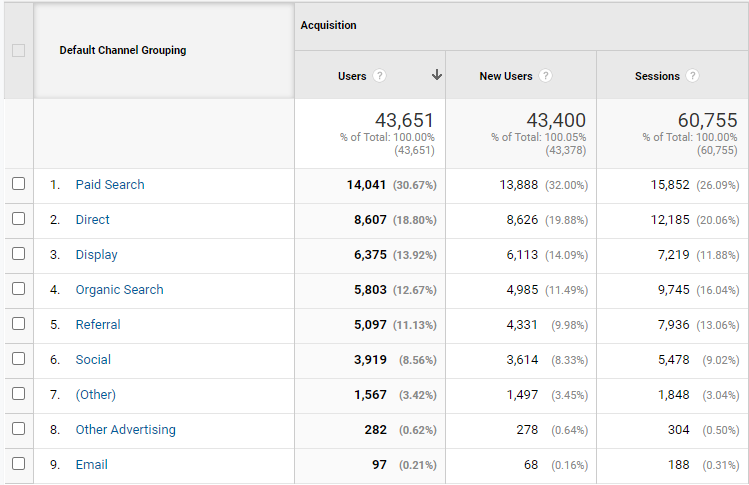Sort by the Sessions column header
This screenshot has height=485, width=749.
pos(657,76)
